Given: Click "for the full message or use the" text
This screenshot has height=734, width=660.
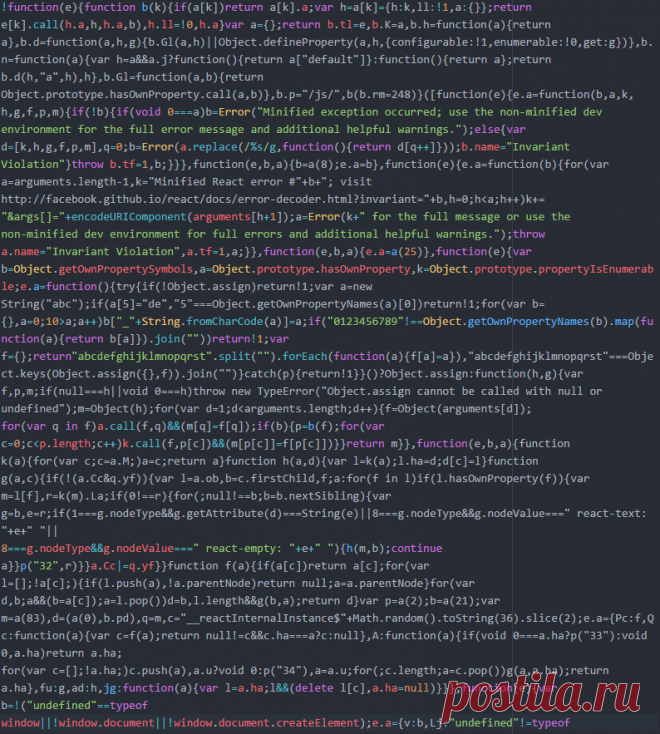Looking at the screenshot, I should point(471,217).
